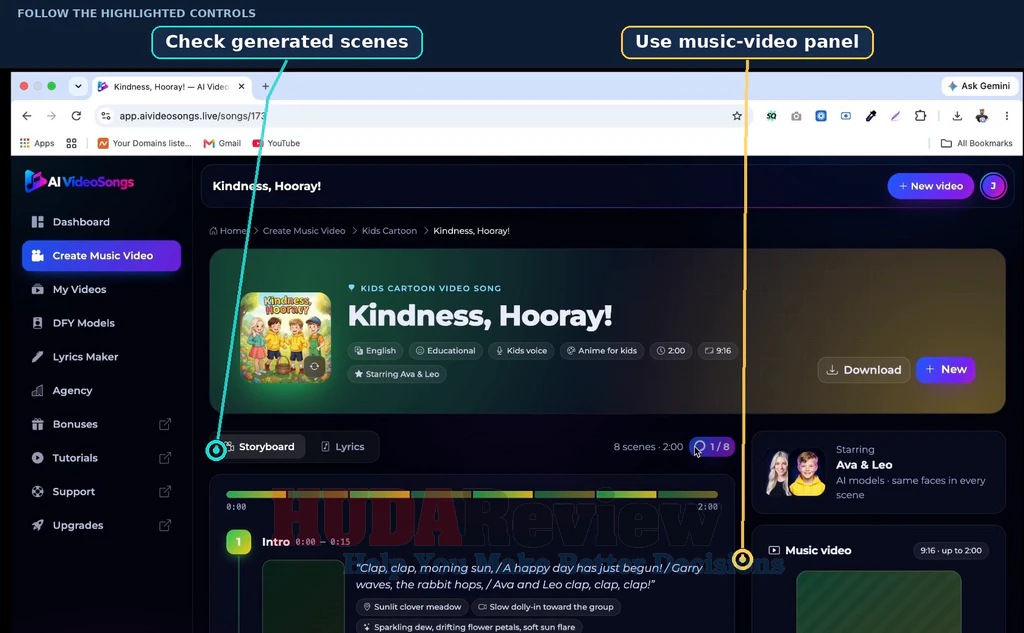Go back in the browser
The width and height of the screenshot is (1024, 633).
tap(27, 116)
